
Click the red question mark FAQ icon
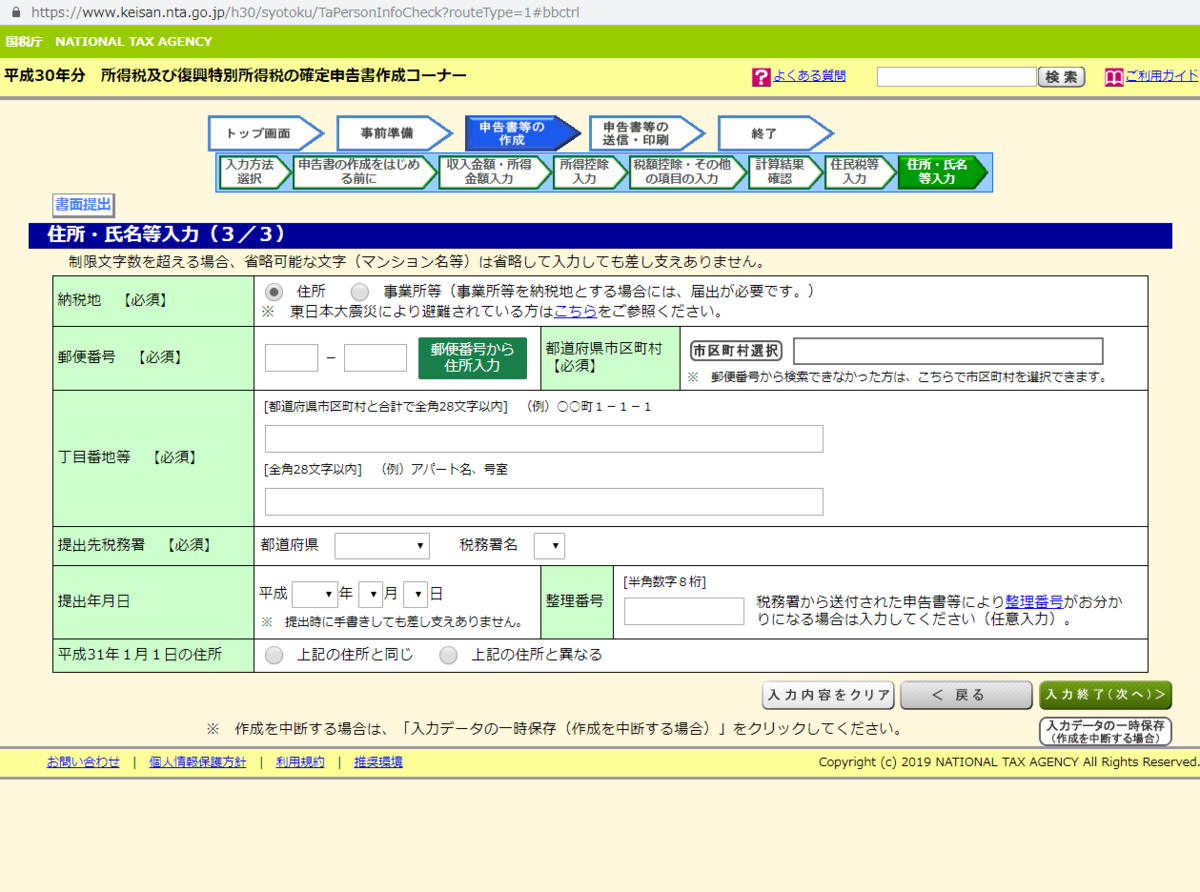pos(761,77)
